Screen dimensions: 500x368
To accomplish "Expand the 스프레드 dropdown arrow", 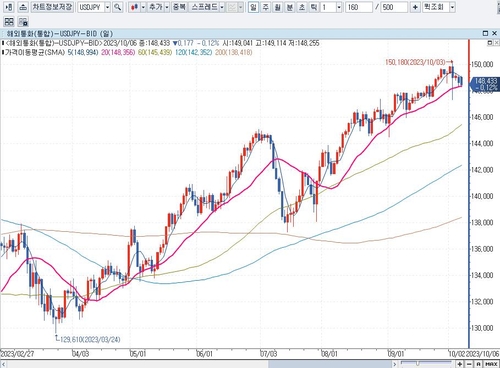I will (222, 7).
